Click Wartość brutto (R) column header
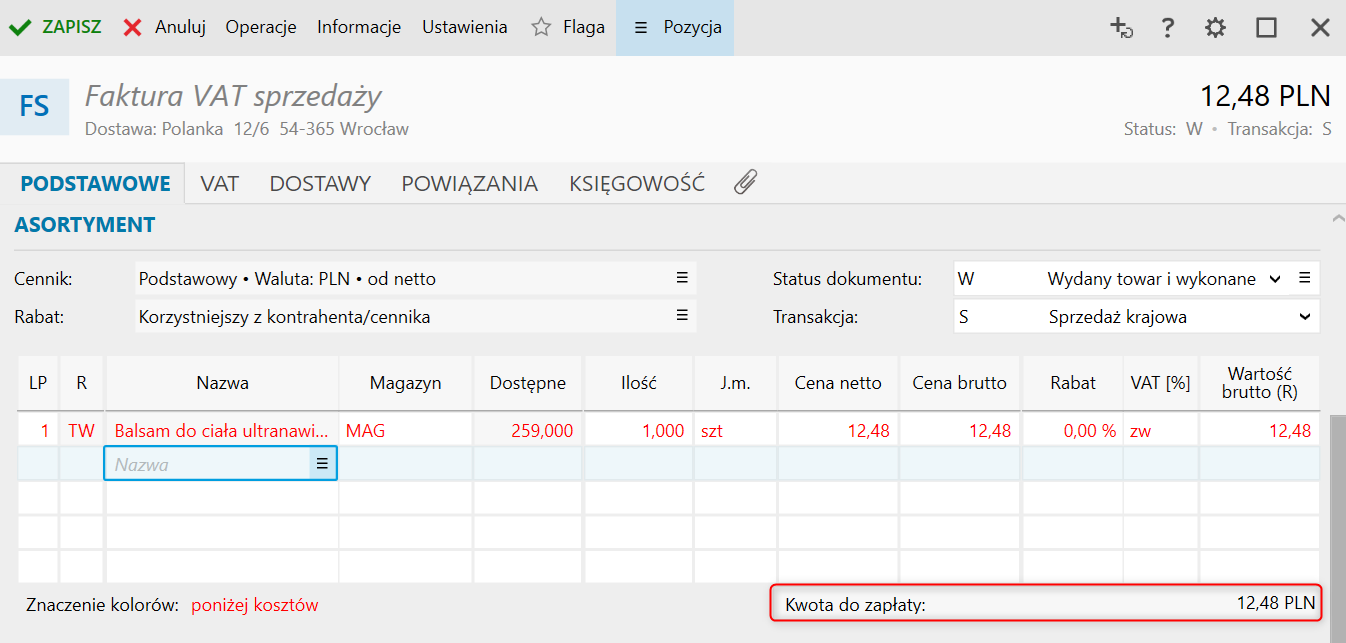Screen dimensions: 1346x643 coord(1260,383)
